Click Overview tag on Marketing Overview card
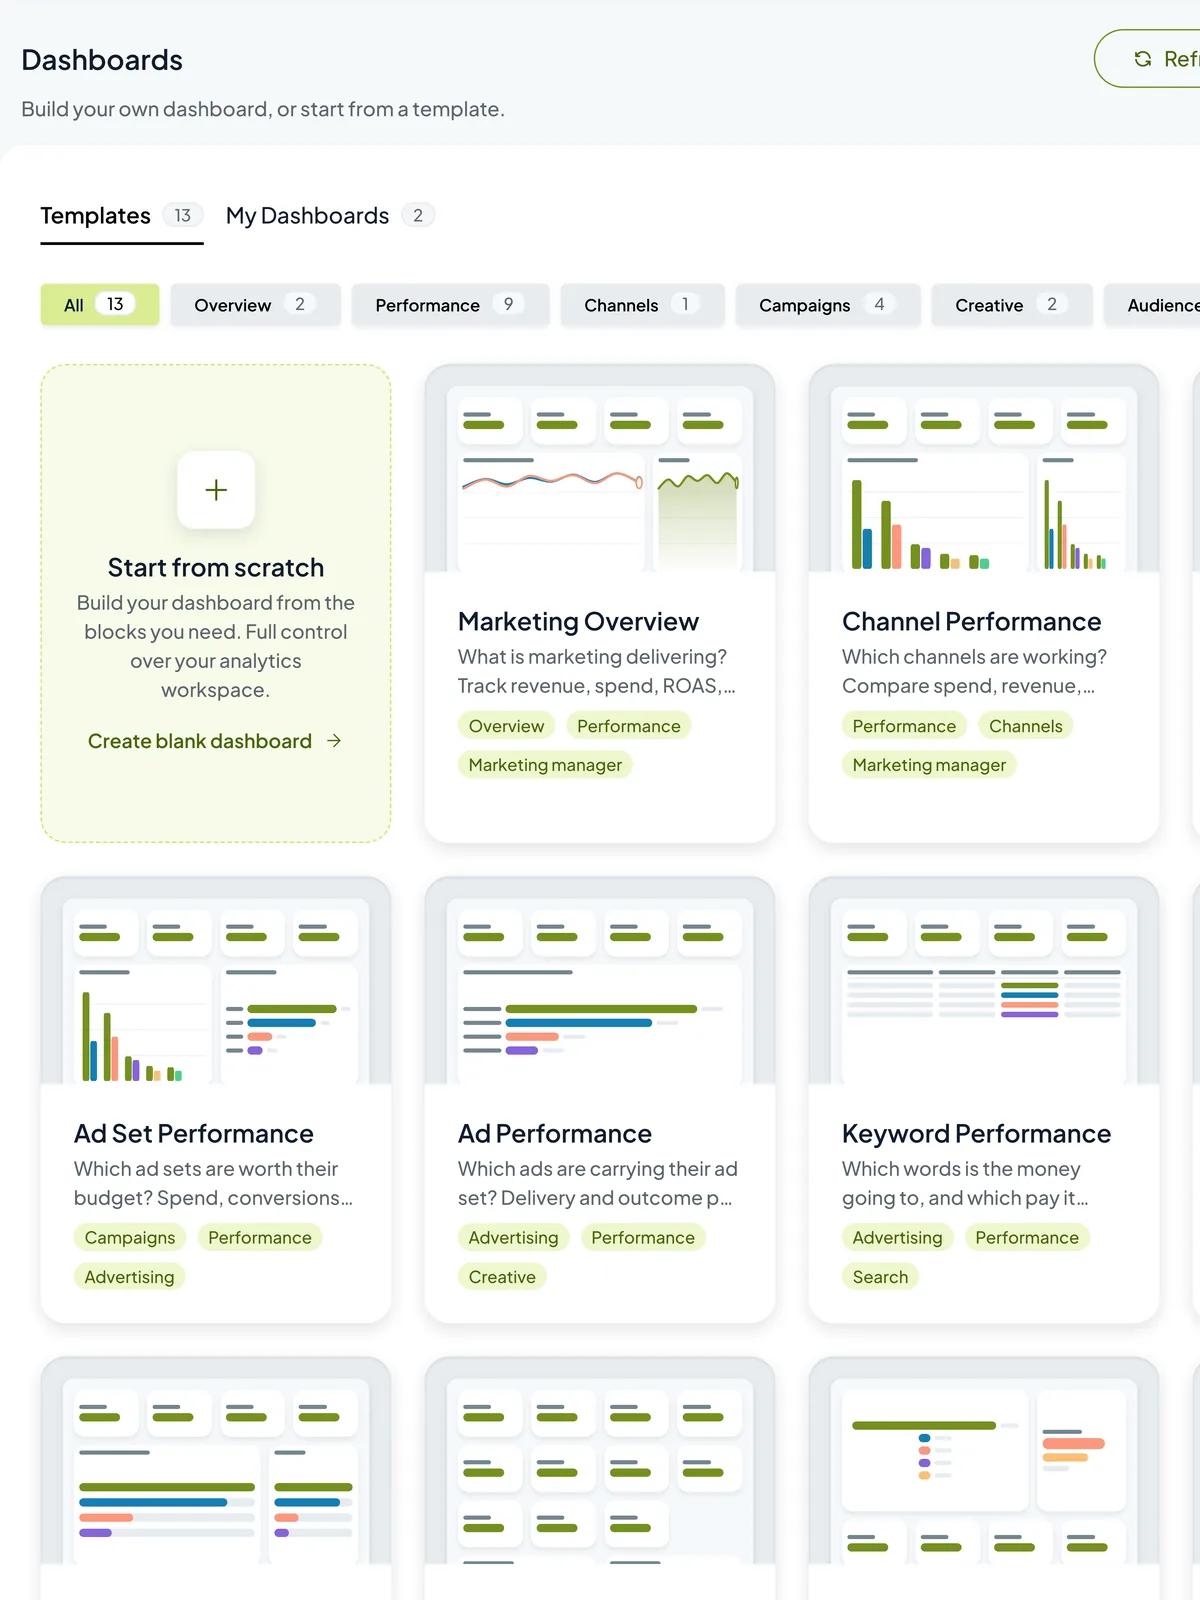 (506, 726)
